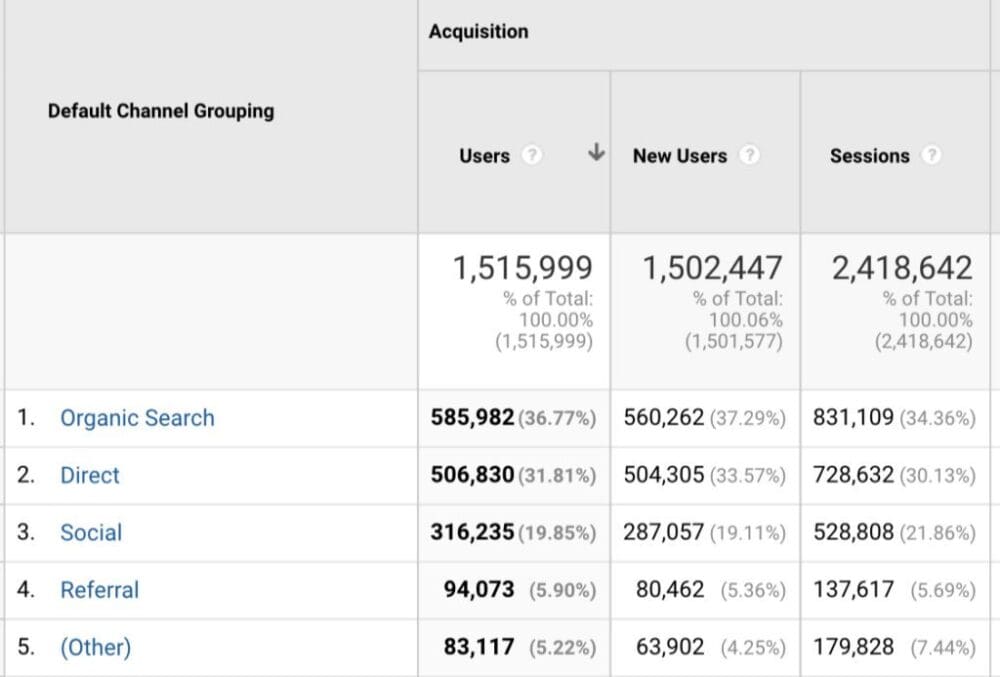Click Direct users value 506,830
This screenshot has width=1000, height=677.
[x=473, y=475]
